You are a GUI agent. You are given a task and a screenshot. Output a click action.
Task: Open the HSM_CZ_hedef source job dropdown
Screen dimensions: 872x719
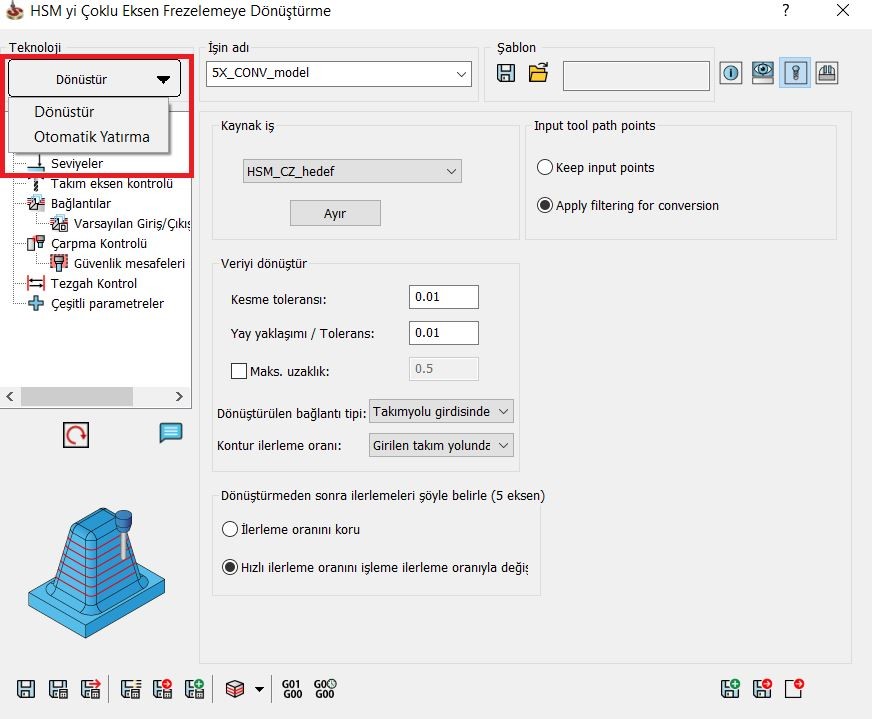point(352,171)
